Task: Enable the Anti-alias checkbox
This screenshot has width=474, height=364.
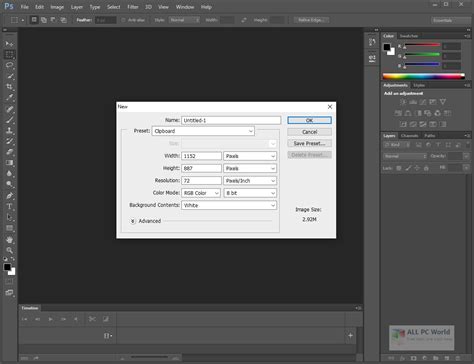Action: (x=123, y=20)
